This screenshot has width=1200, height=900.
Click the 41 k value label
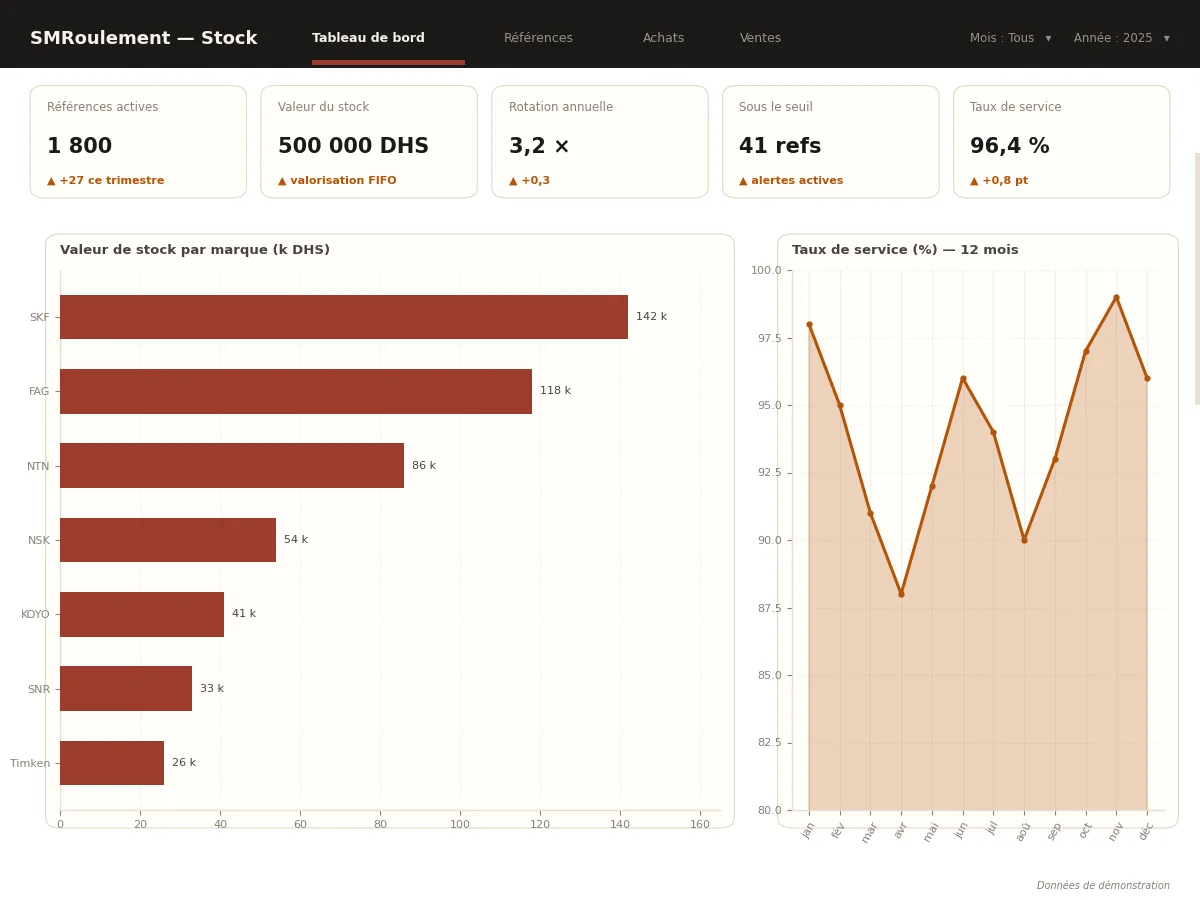244,614
